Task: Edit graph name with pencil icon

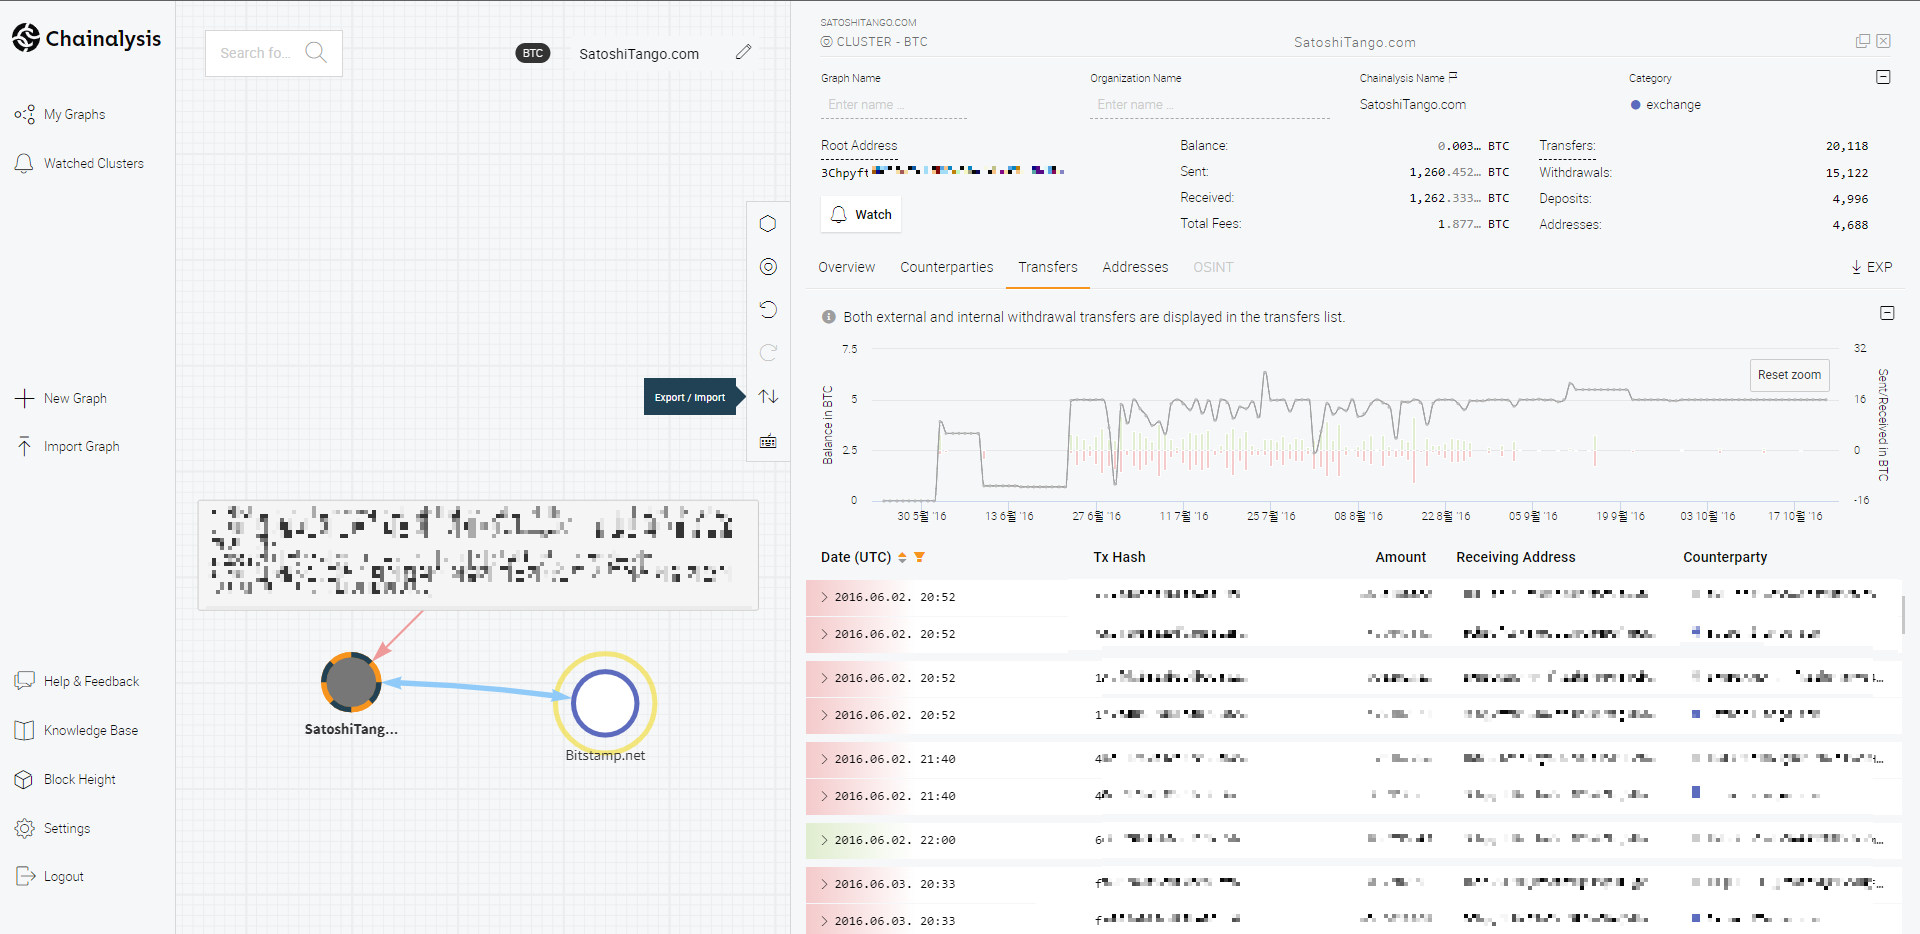Action: [x=743, y=52]
